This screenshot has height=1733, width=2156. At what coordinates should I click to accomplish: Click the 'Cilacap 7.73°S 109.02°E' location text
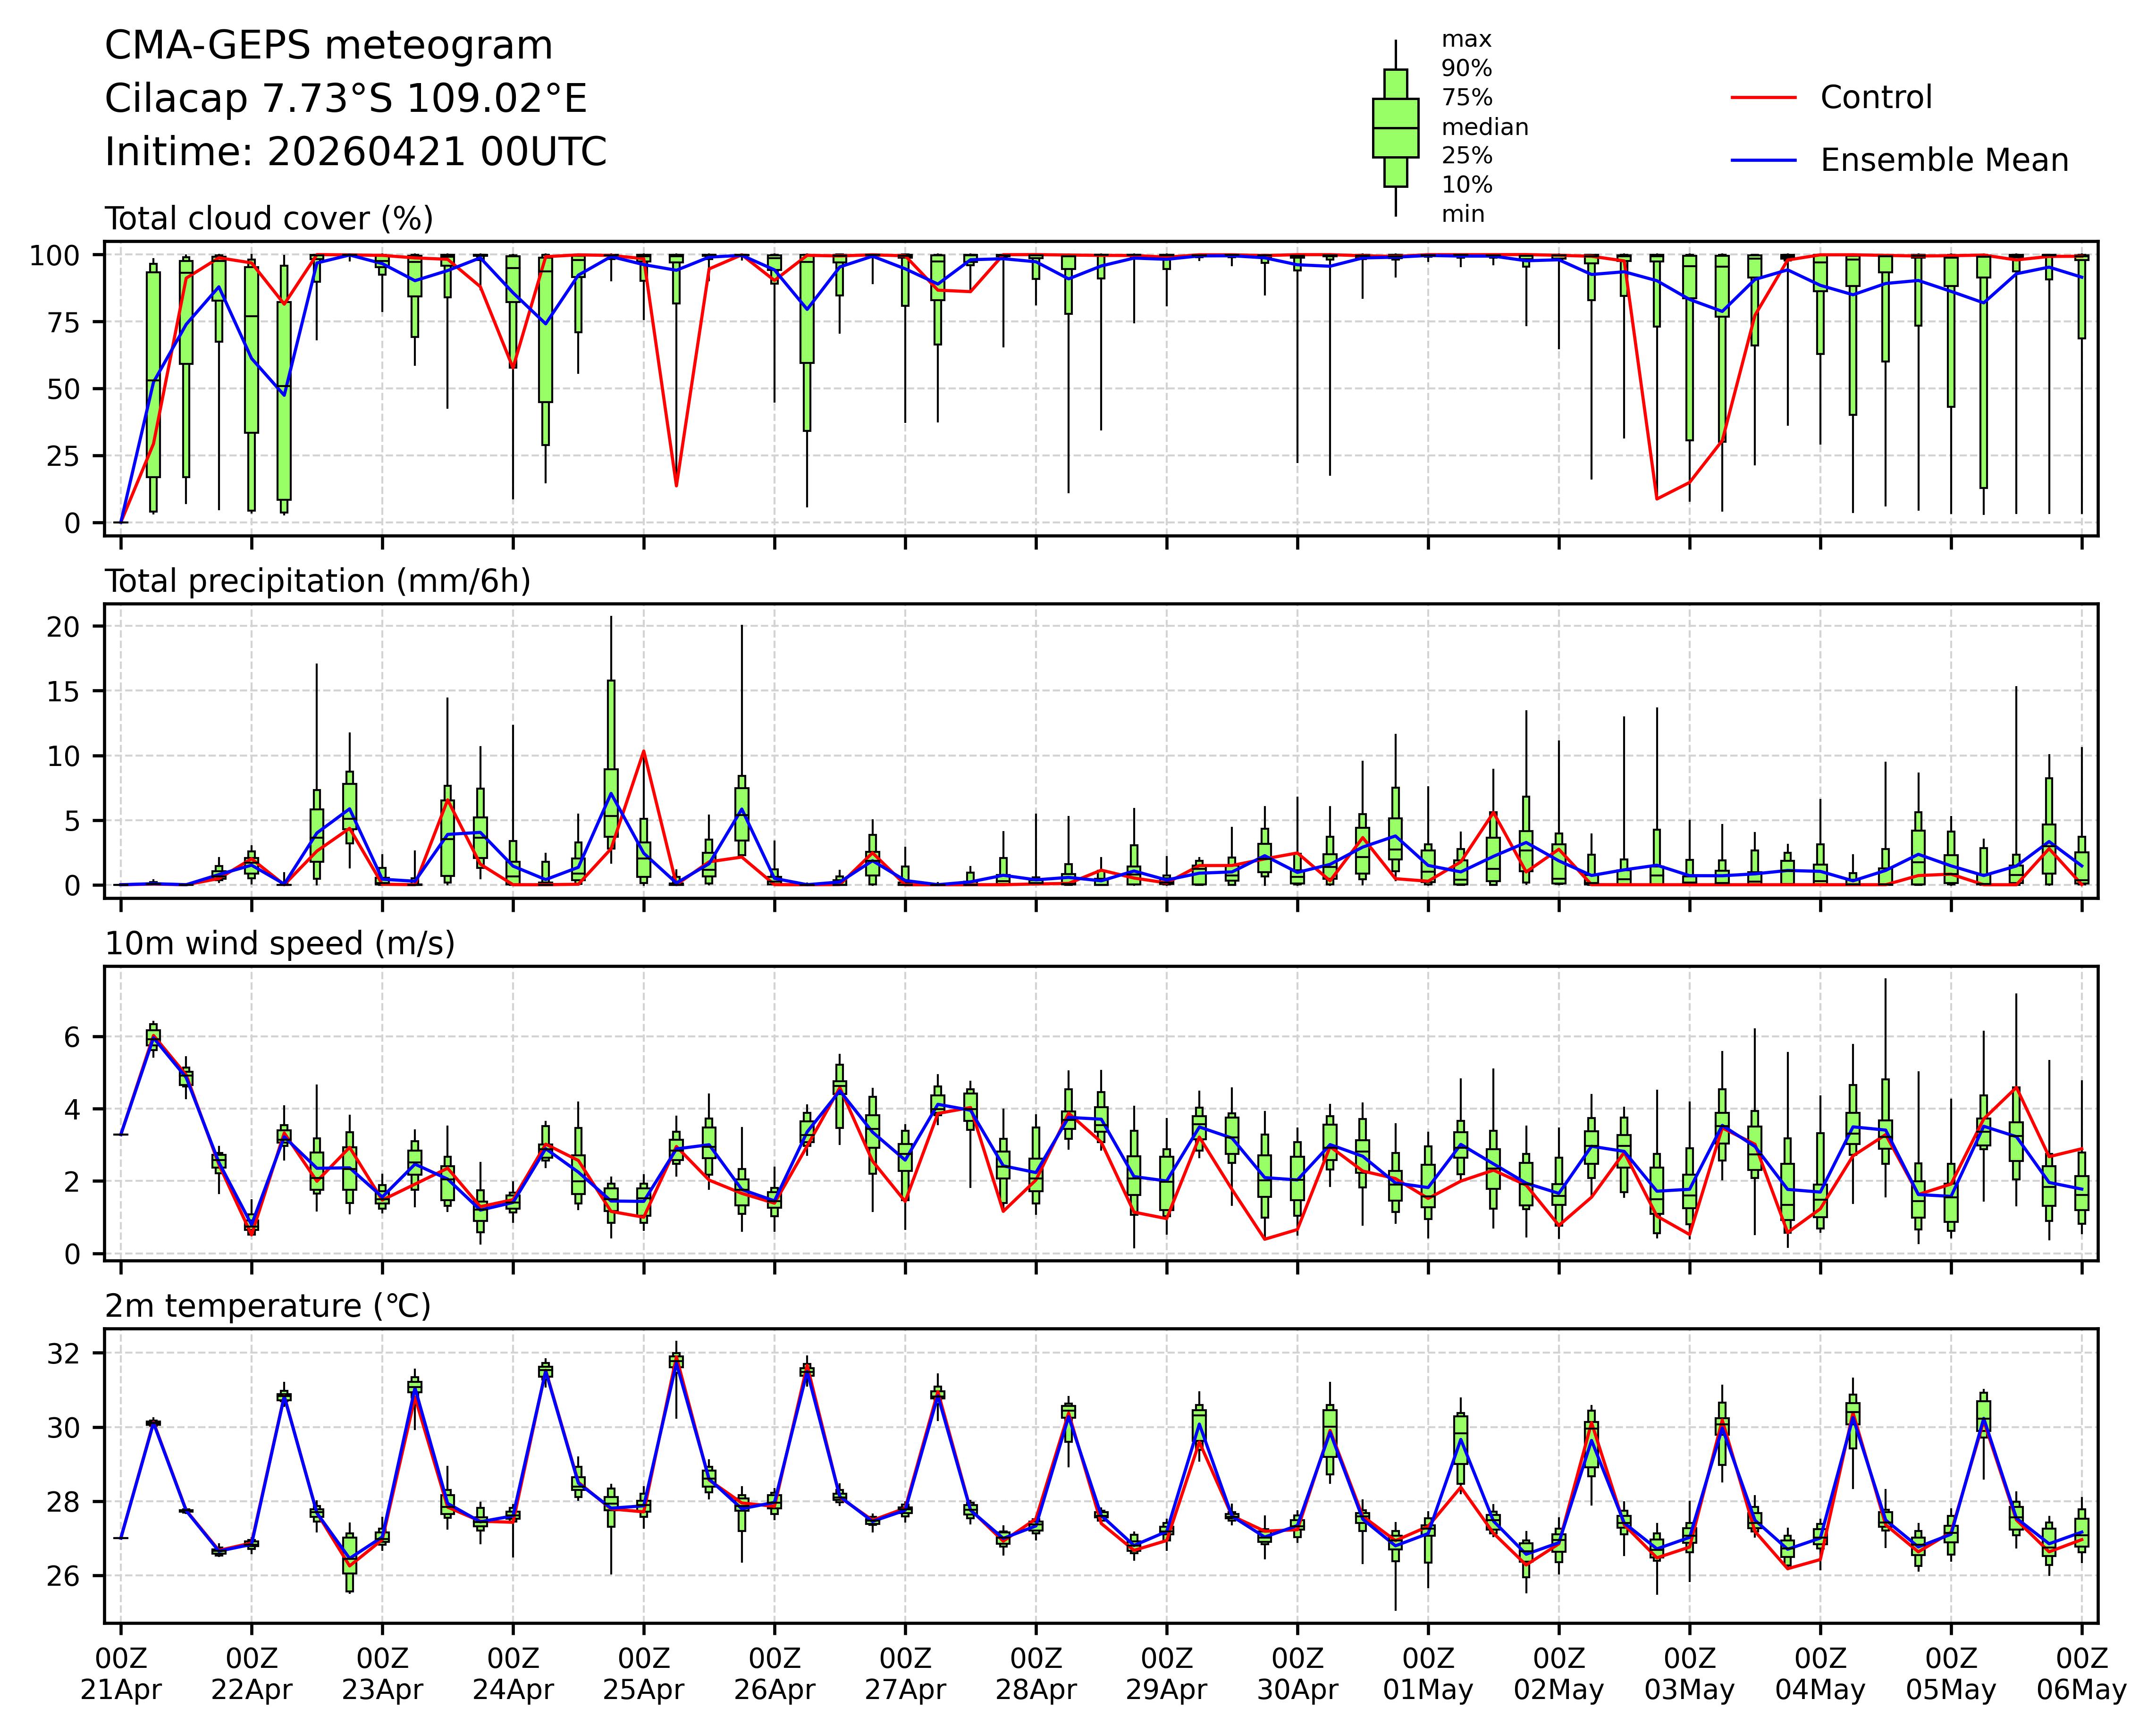(346, 99)
